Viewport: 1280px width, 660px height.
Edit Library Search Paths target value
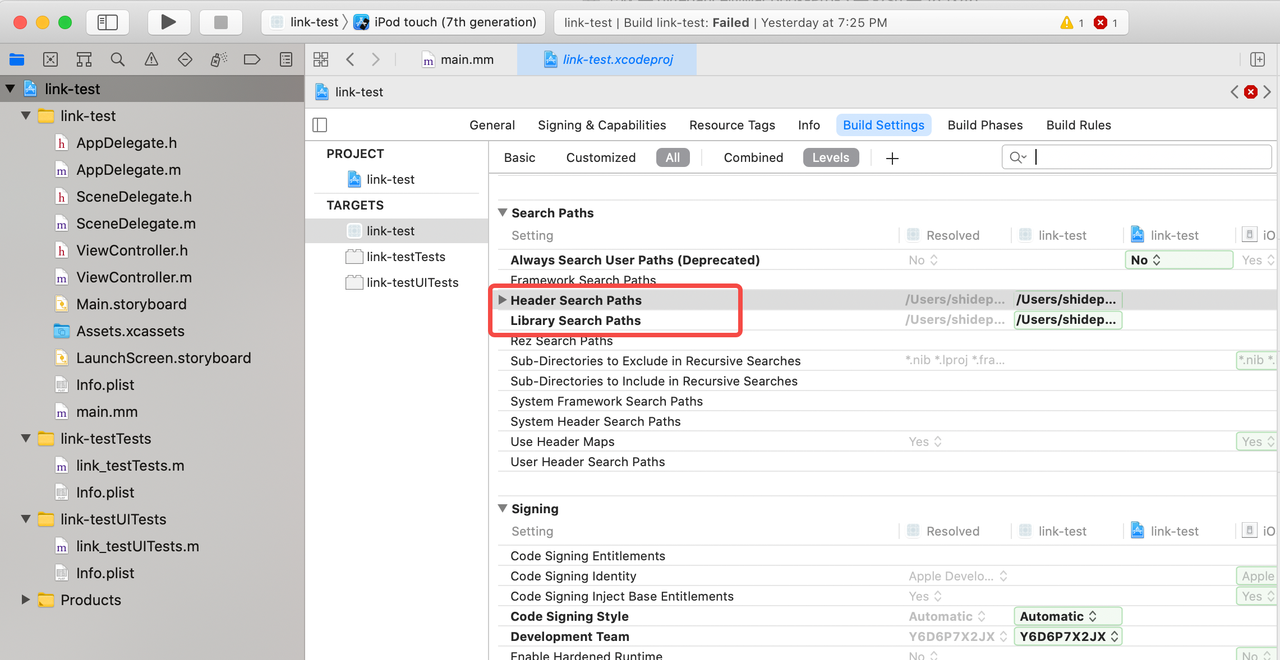tap(1067, 320)
